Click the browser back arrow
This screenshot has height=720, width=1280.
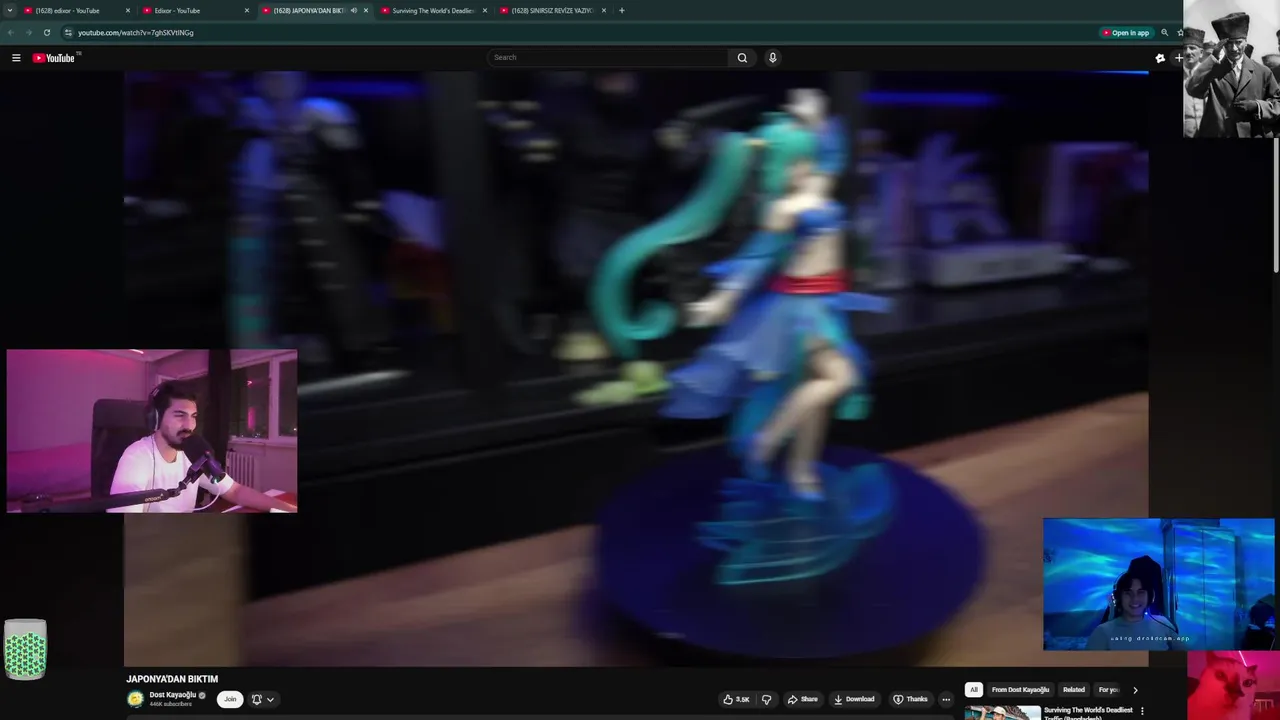11,33
